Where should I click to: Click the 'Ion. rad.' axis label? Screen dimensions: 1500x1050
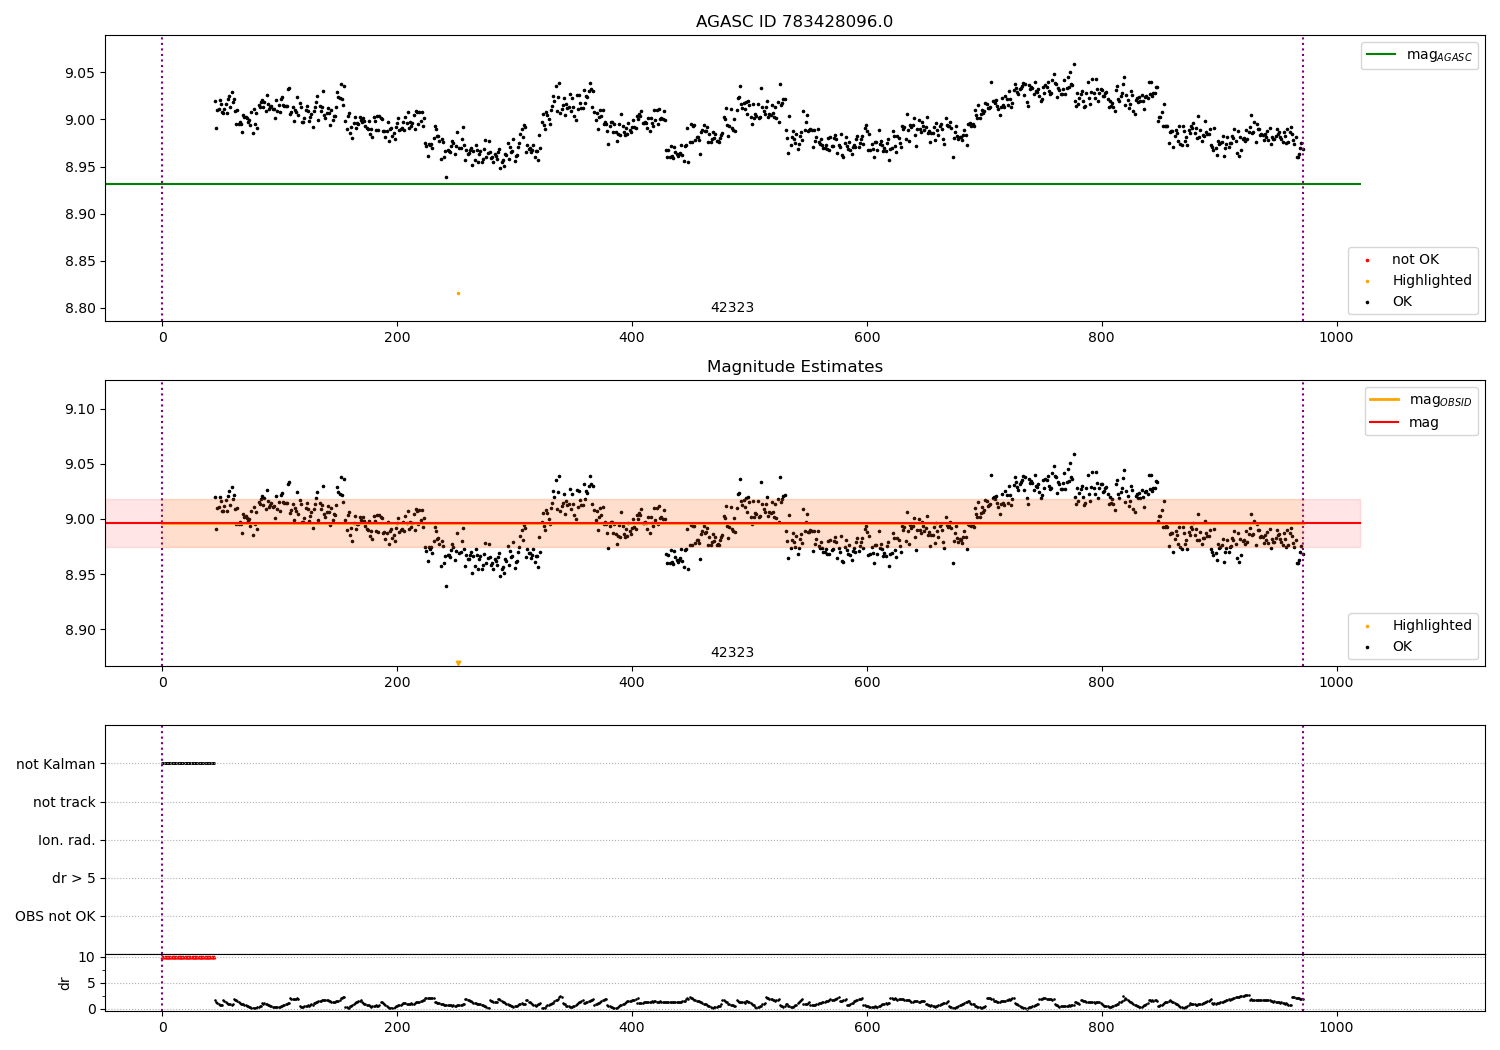pos(67,841)
